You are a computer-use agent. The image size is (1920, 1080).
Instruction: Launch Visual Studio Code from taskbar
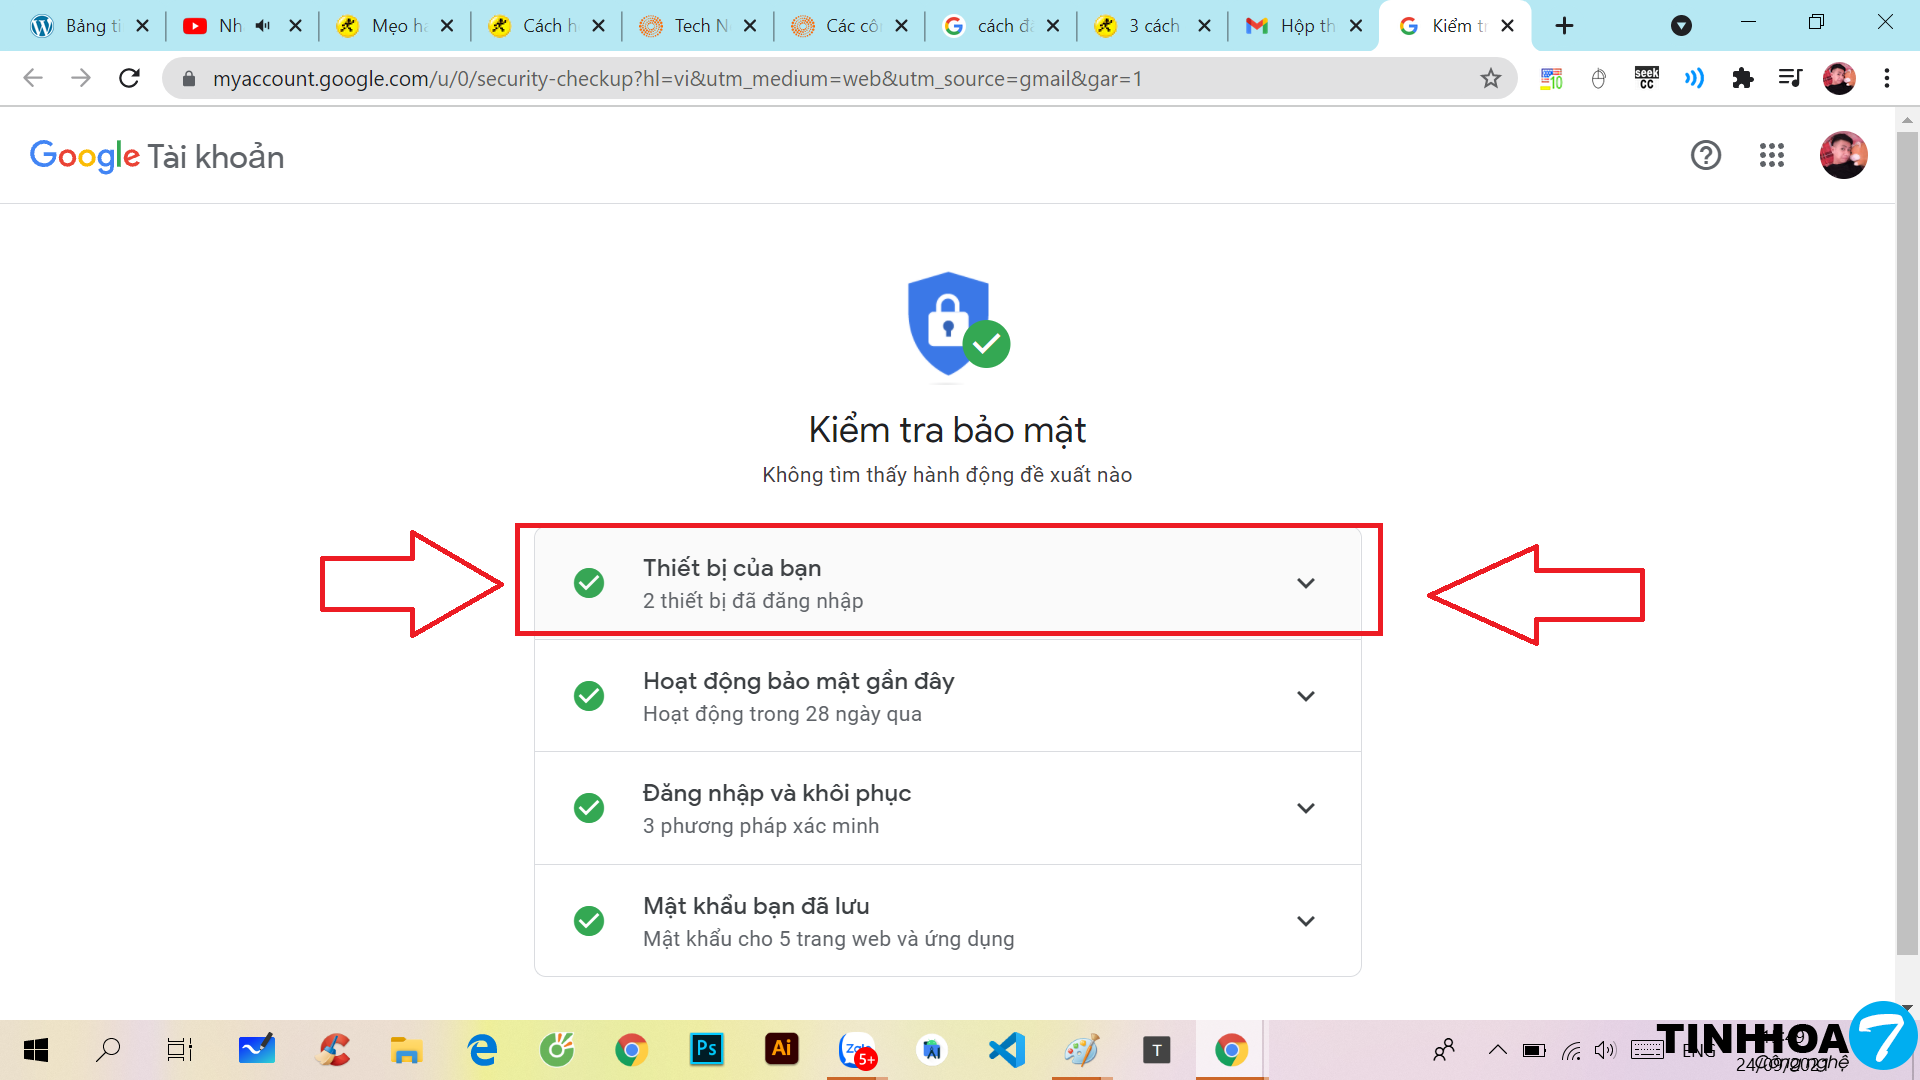coord(1007,1049)
